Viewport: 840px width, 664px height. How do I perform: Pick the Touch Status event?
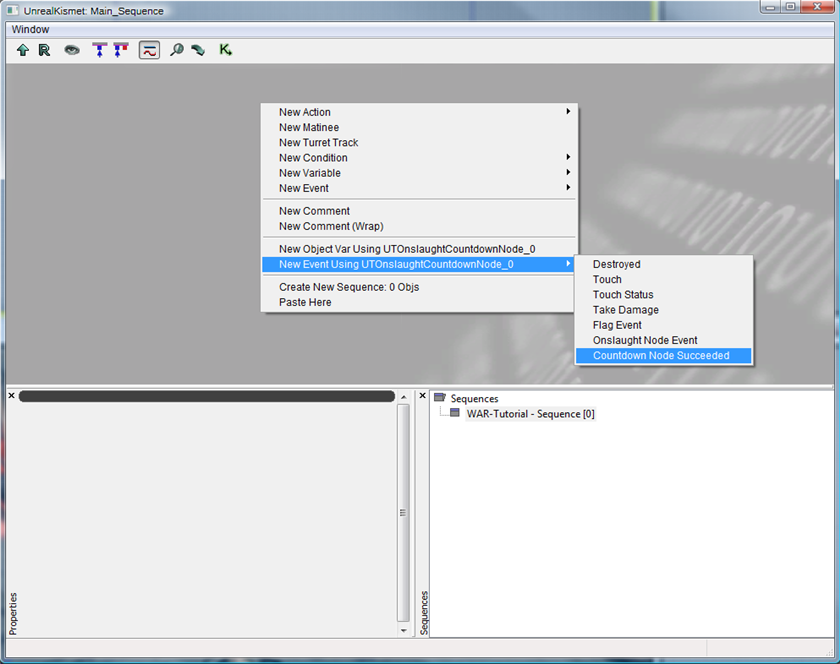point(664,295)
